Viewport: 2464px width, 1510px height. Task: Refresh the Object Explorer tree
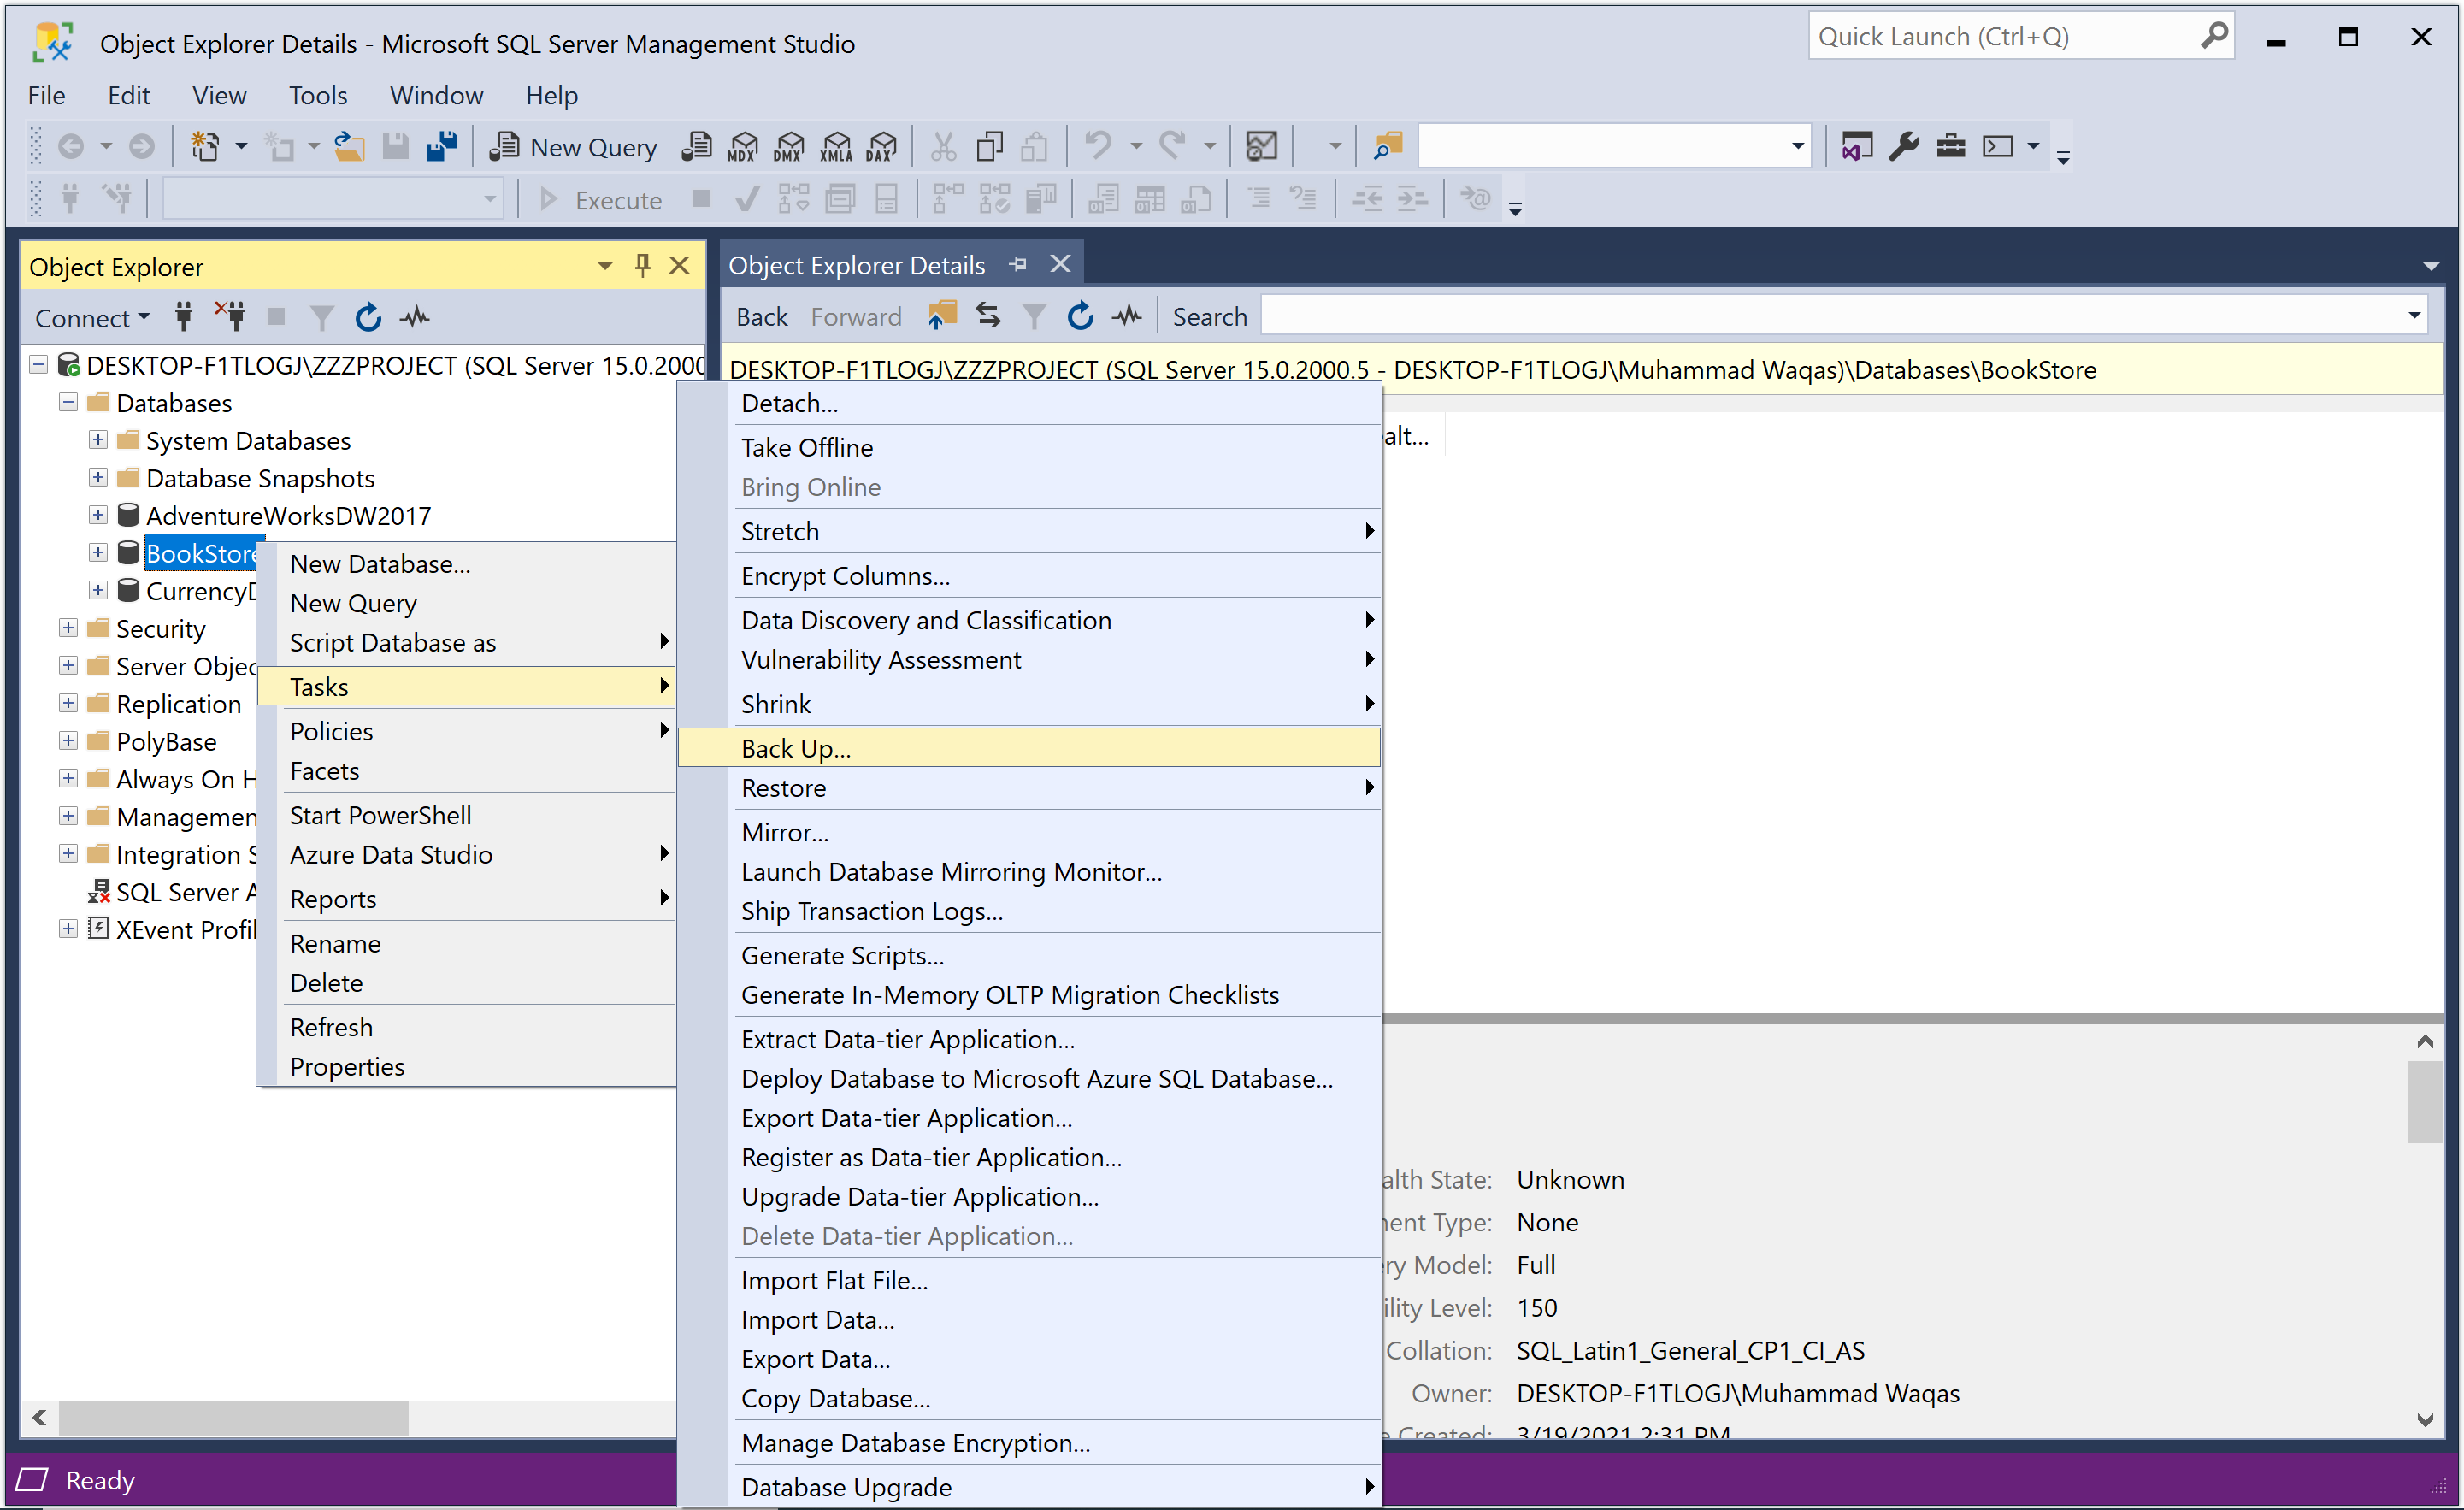[368, 318]
